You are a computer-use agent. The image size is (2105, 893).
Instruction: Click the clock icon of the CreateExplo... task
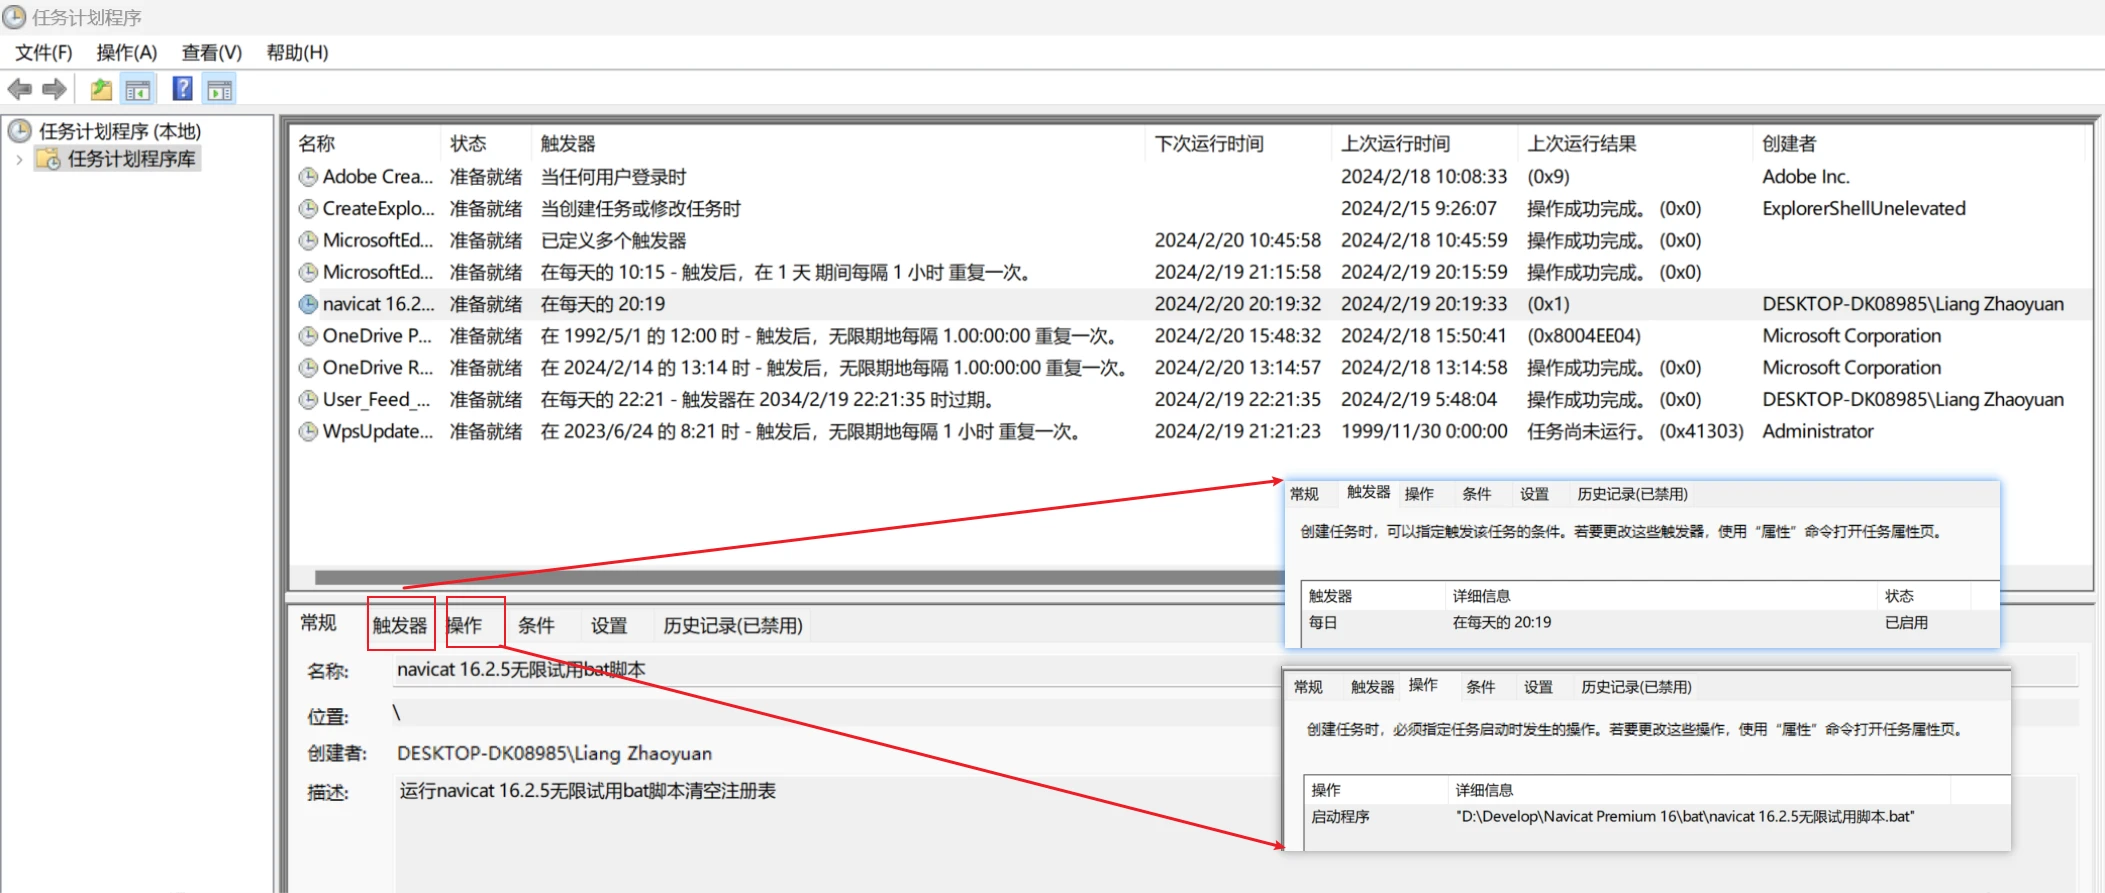308,210
